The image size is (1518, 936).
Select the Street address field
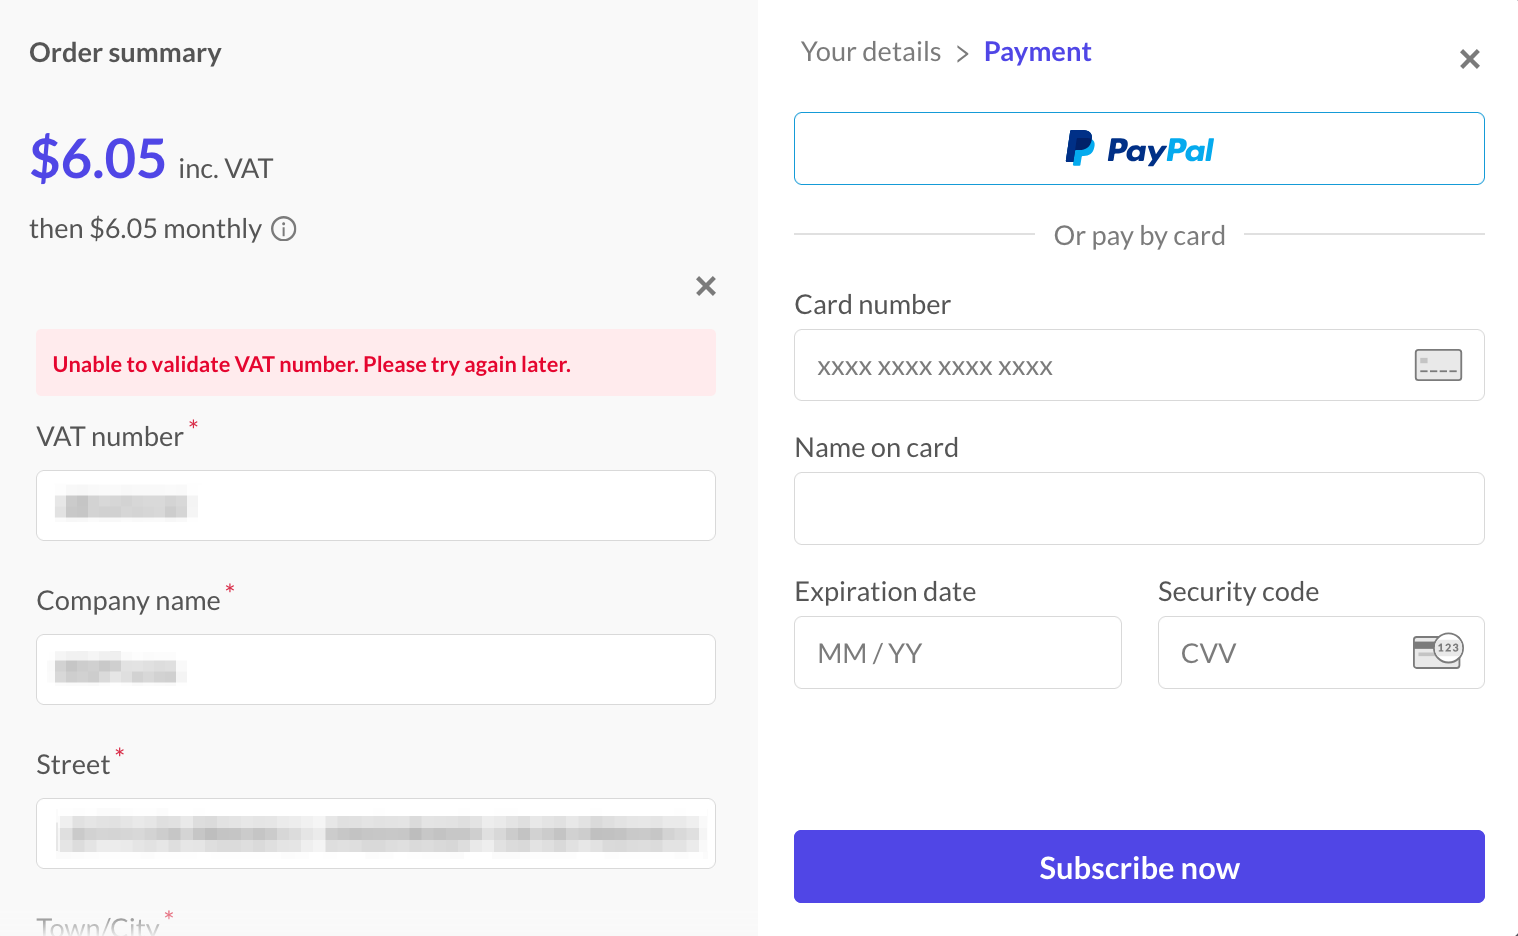[376, 833]
